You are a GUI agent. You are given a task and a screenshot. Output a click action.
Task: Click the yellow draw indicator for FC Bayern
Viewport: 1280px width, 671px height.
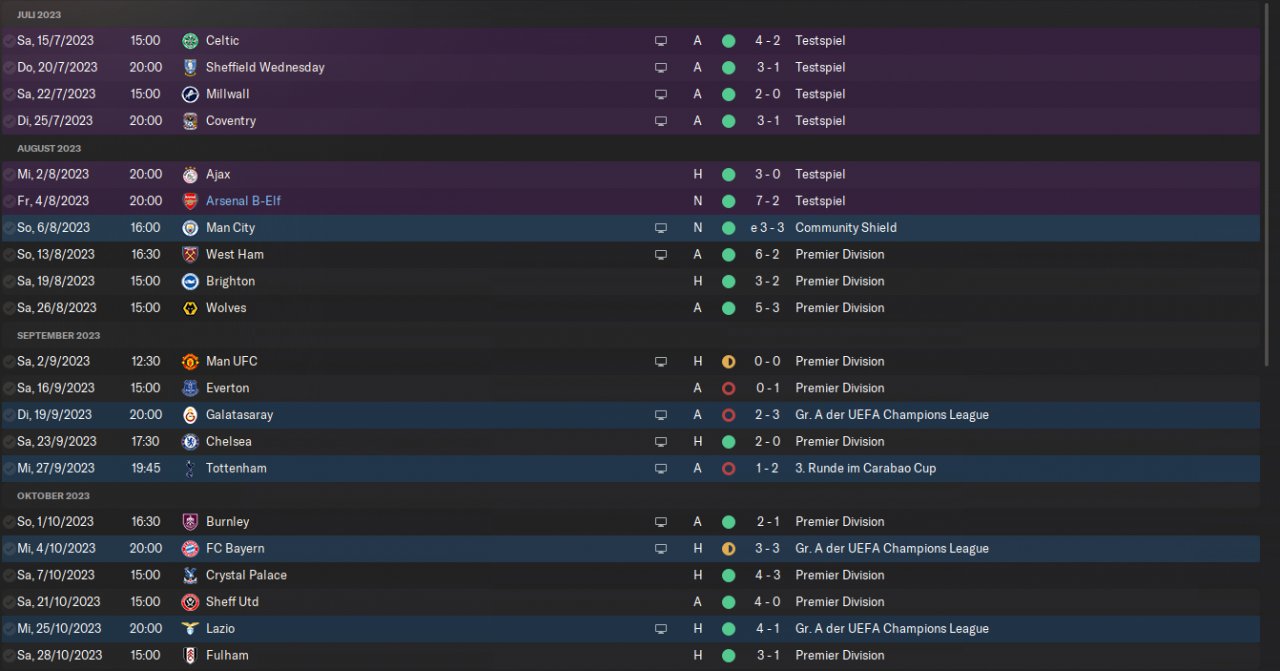pos(728,549)
